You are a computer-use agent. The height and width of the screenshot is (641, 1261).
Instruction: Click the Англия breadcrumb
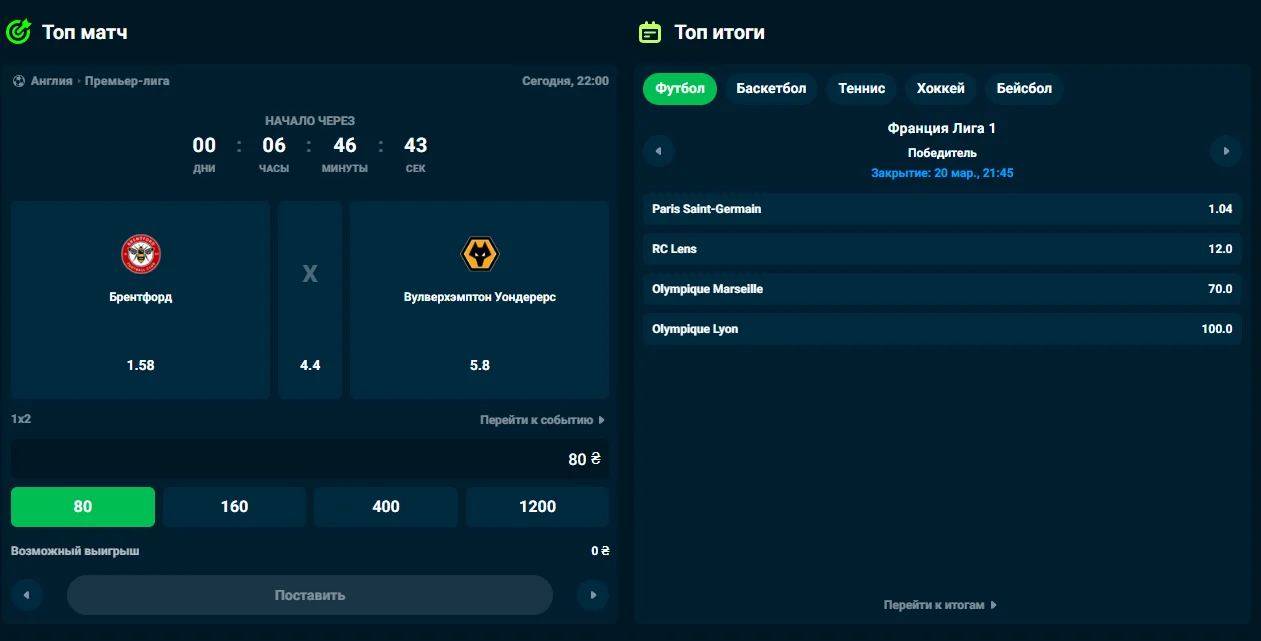(x=52, y=81)
